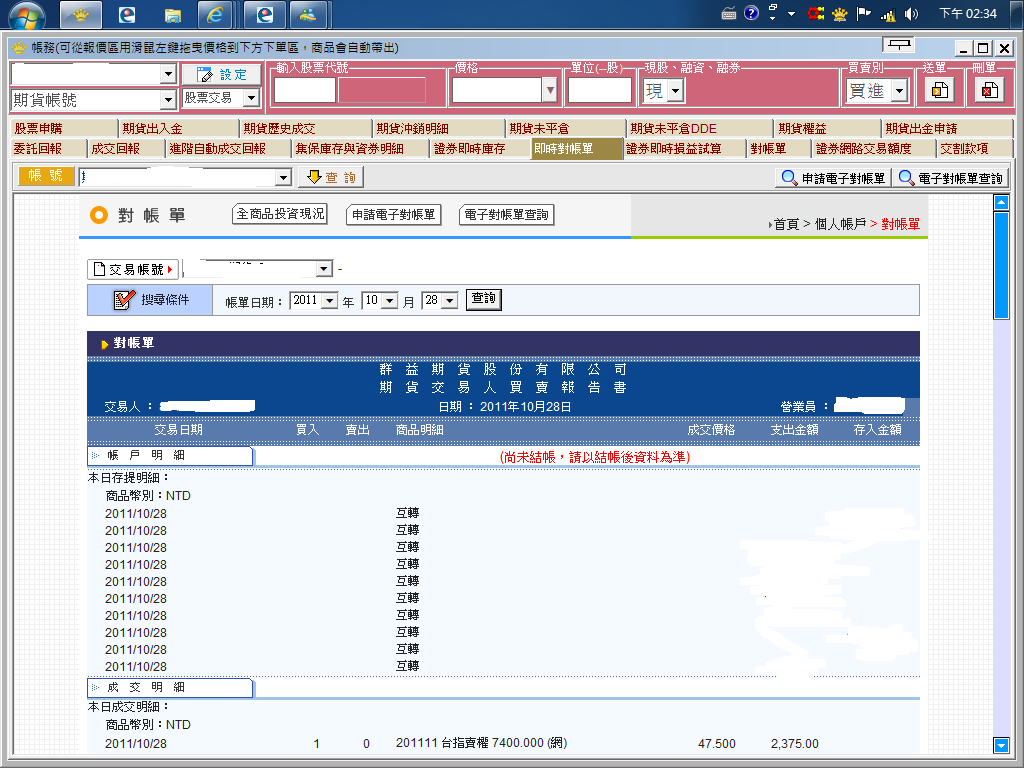Click the network signal tray icon
Viewport: 1024px width, 768px height.
[888, 14]
